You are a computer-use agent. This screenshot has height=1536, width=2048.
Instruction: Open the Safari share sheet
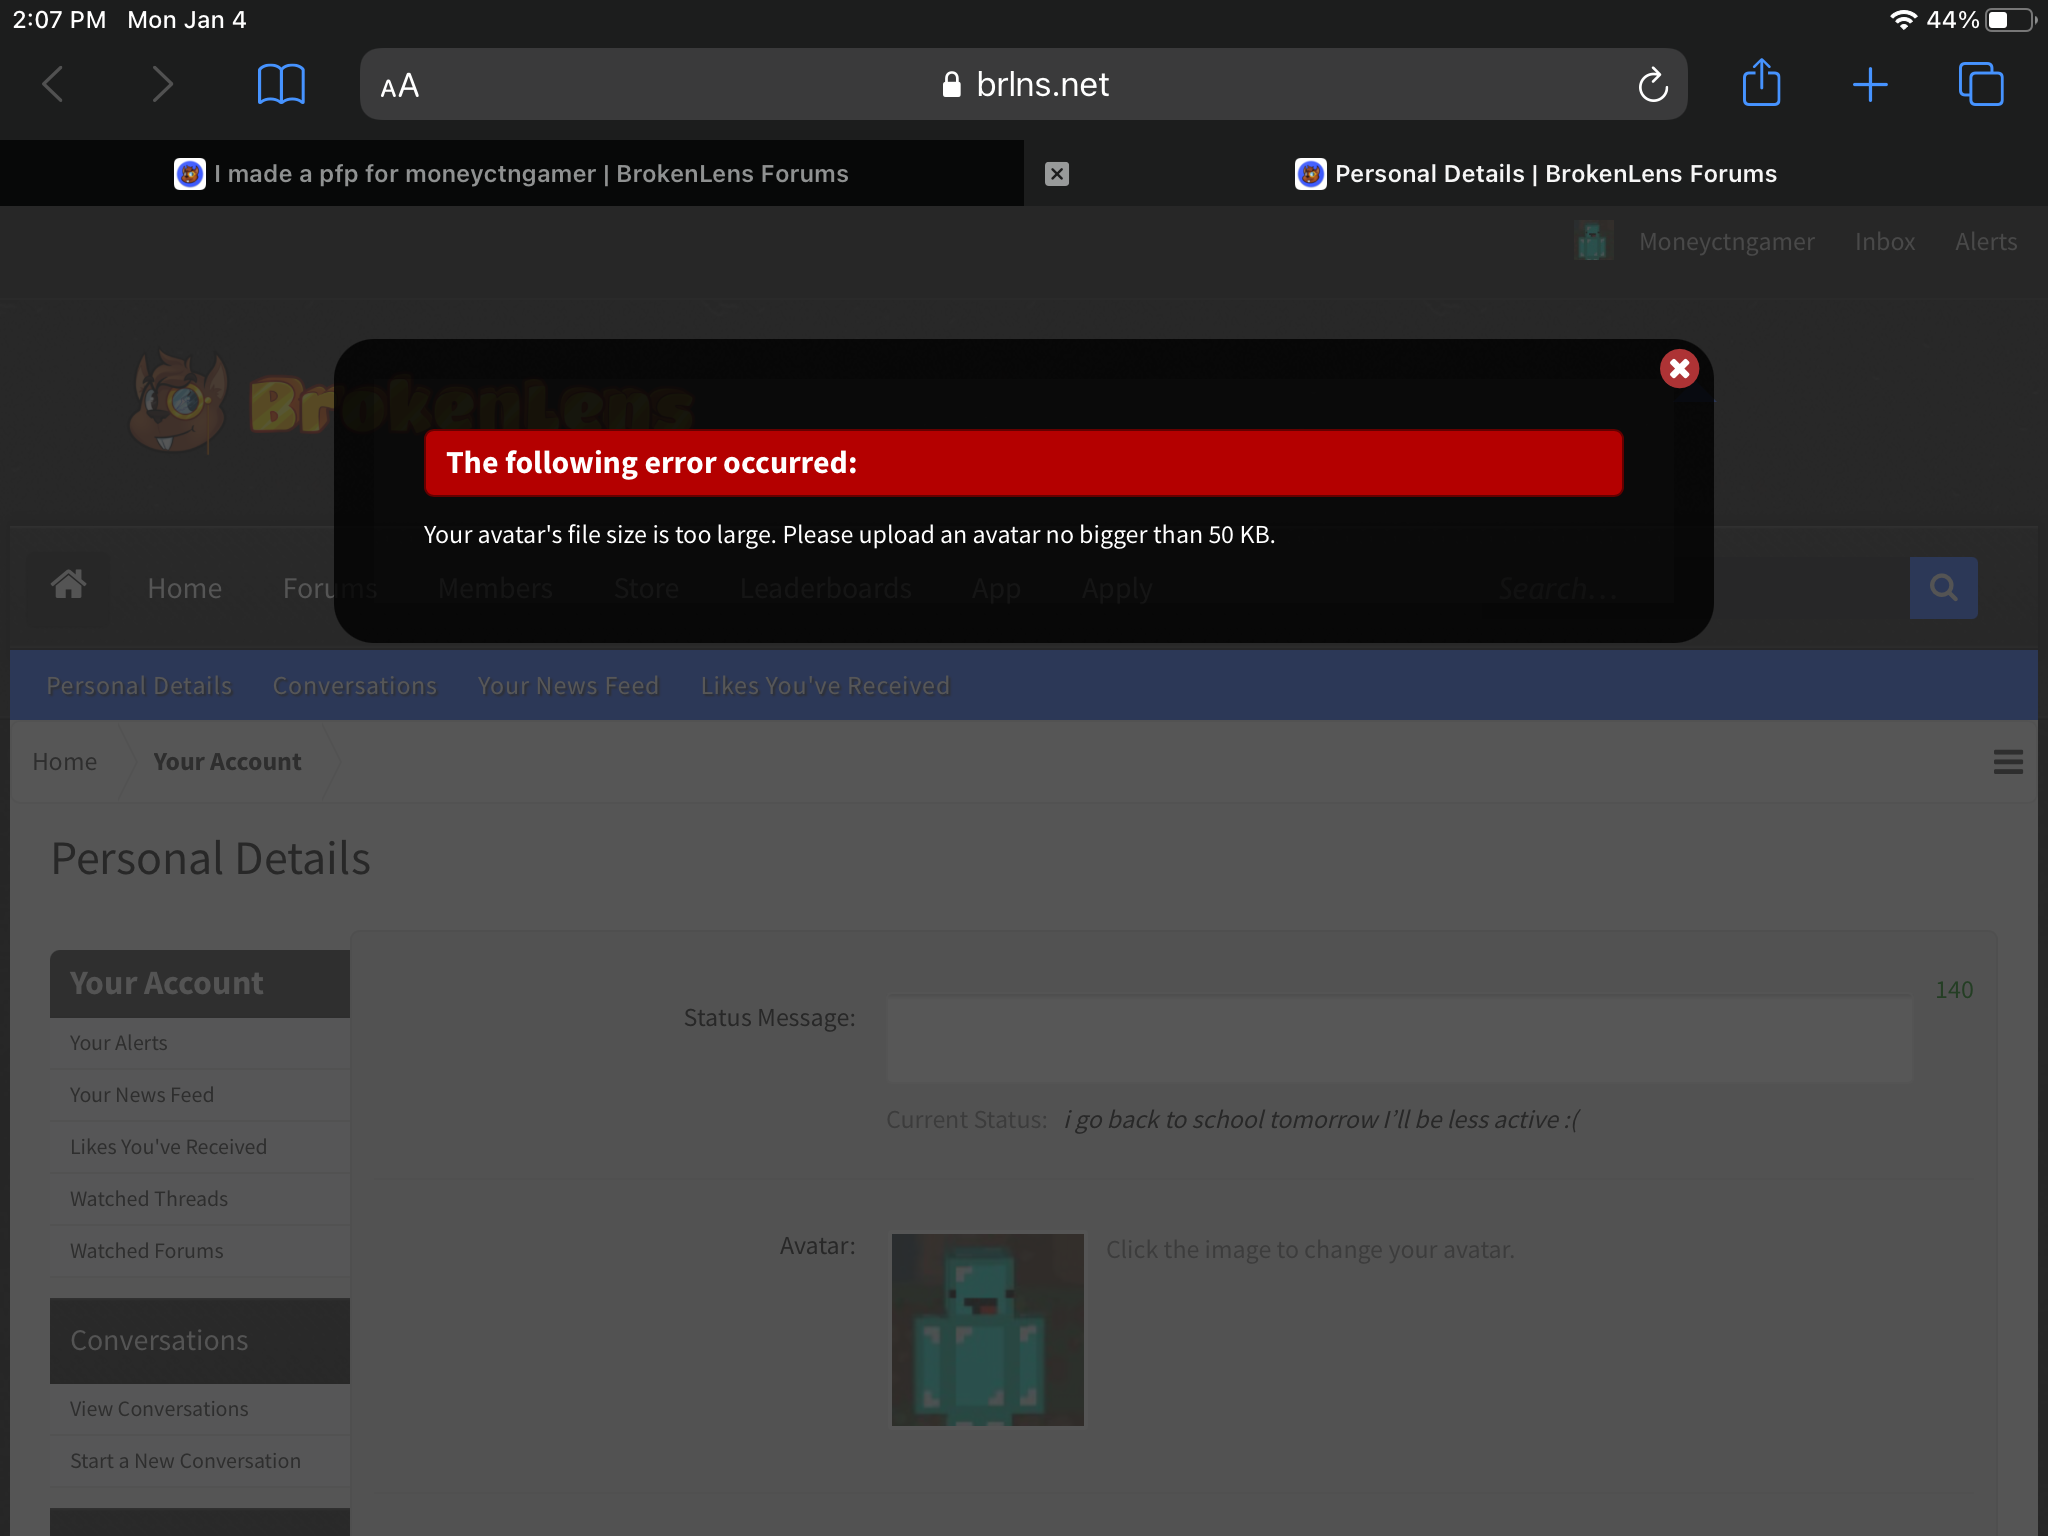(1761, 82)
